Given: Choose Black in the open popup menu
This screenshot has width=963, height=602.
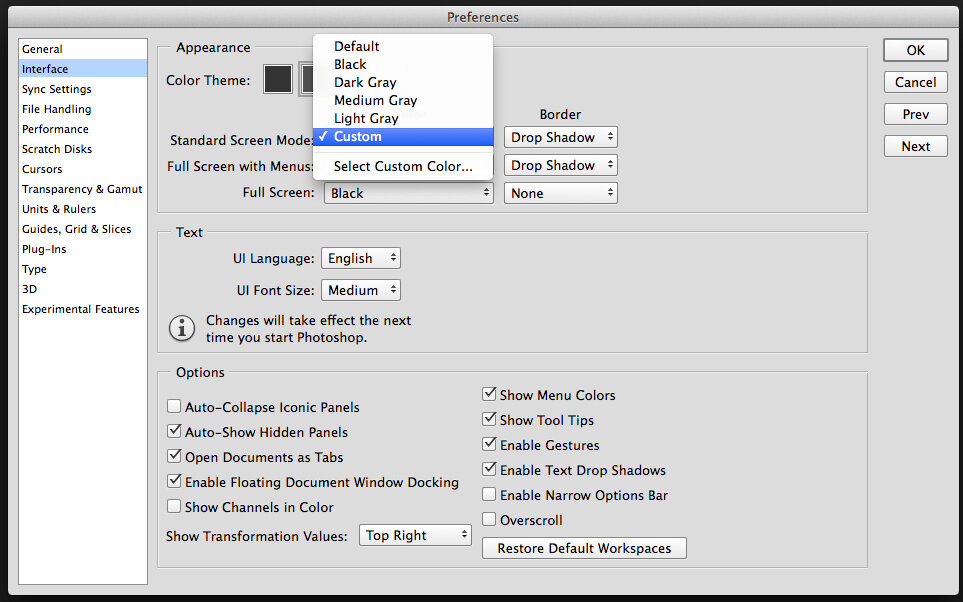Looking at the screenshot, I should click(403, 64).
